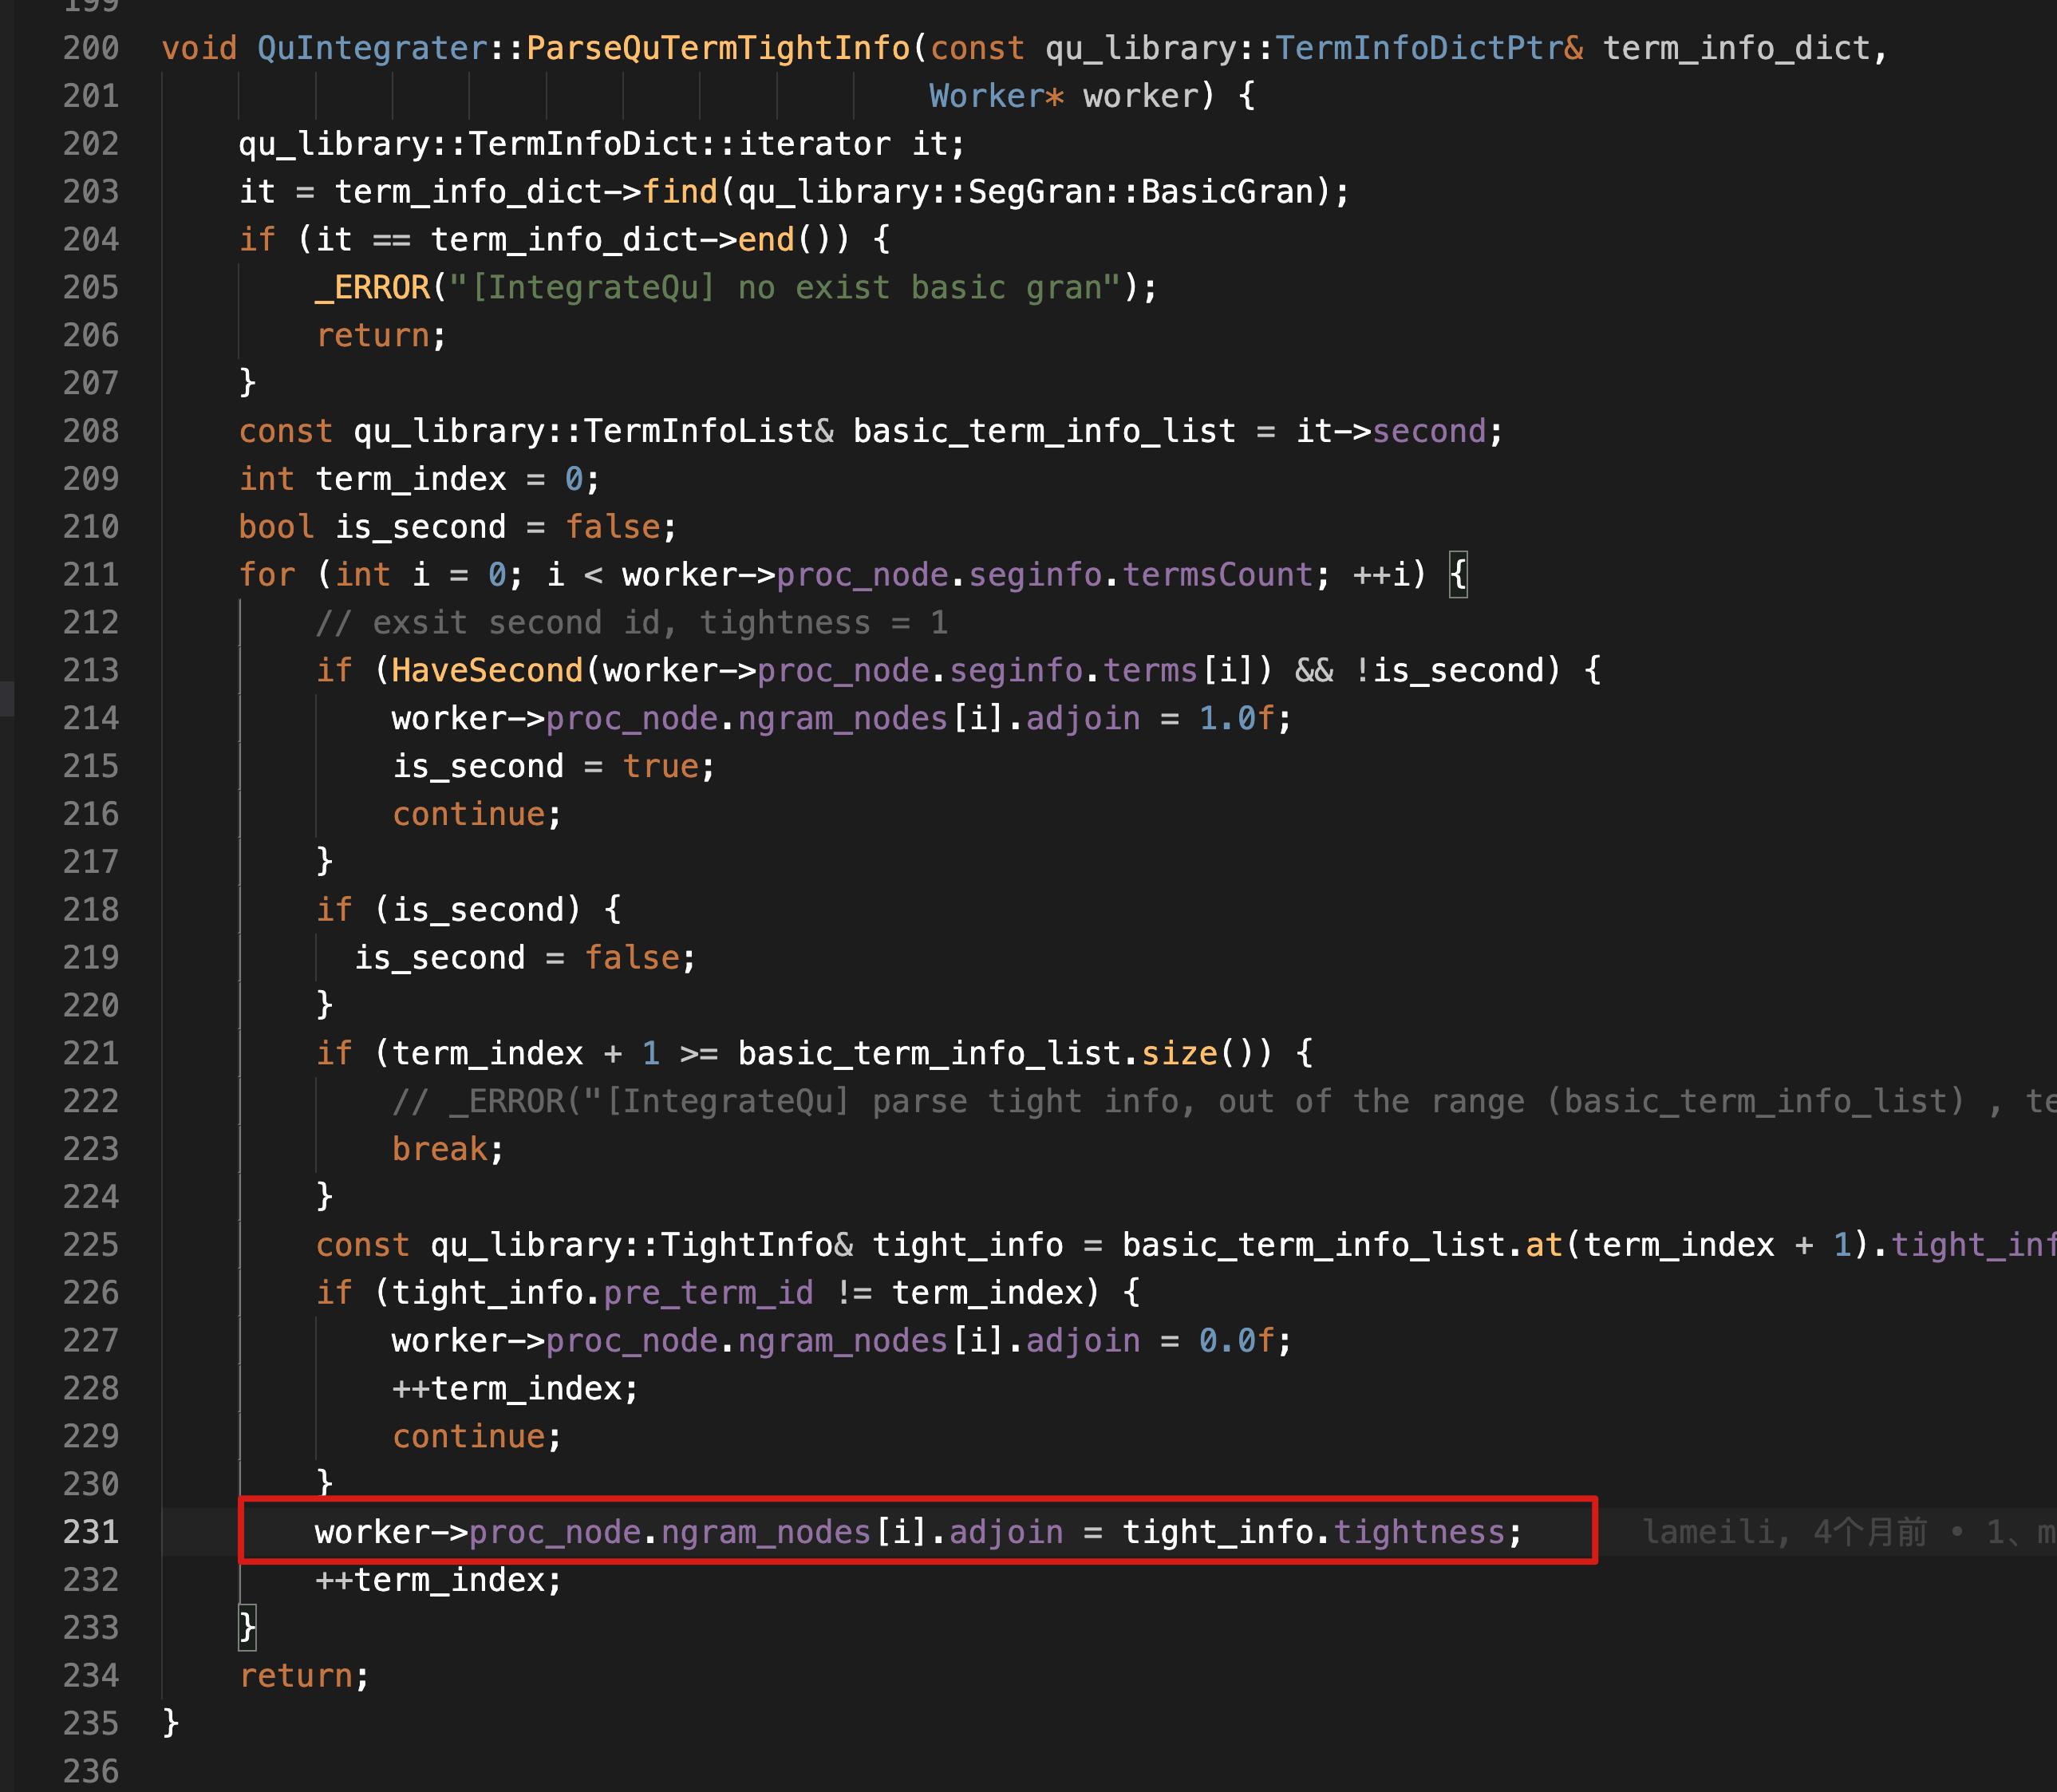Click line number 231 in gutter
The width and height of the screenshot is (2057, 1792).
(91, 1531)
